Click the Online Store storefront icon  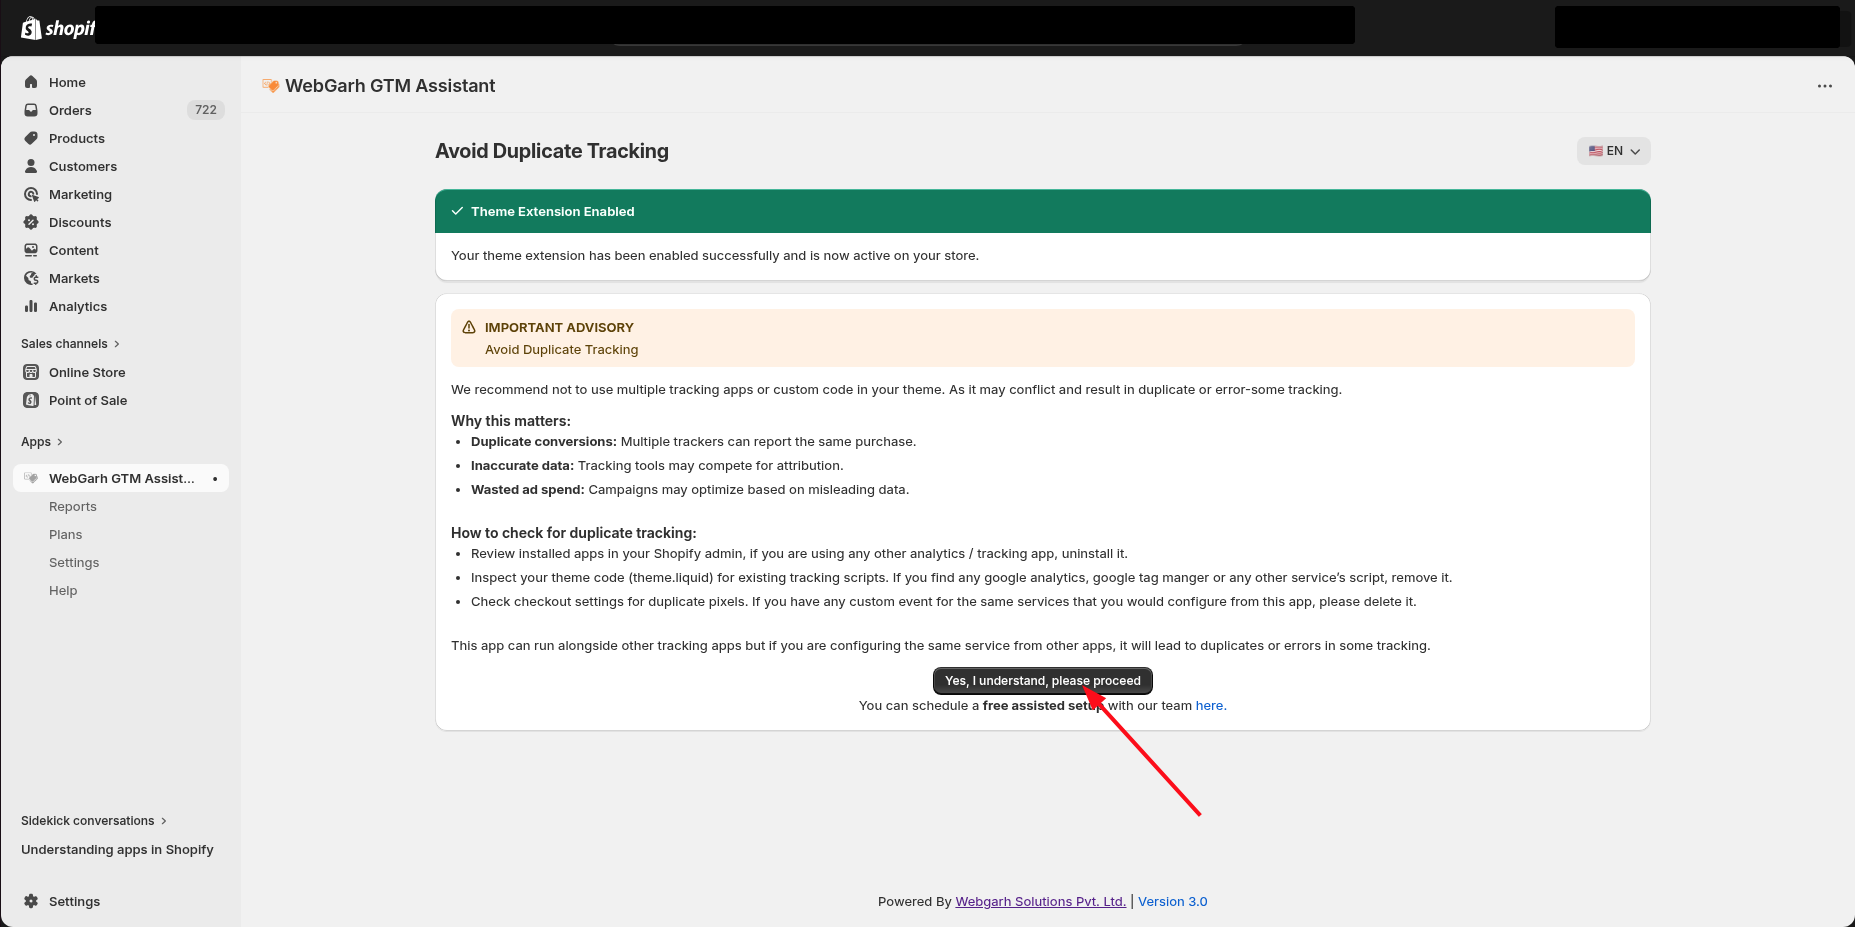pos(31,372)
